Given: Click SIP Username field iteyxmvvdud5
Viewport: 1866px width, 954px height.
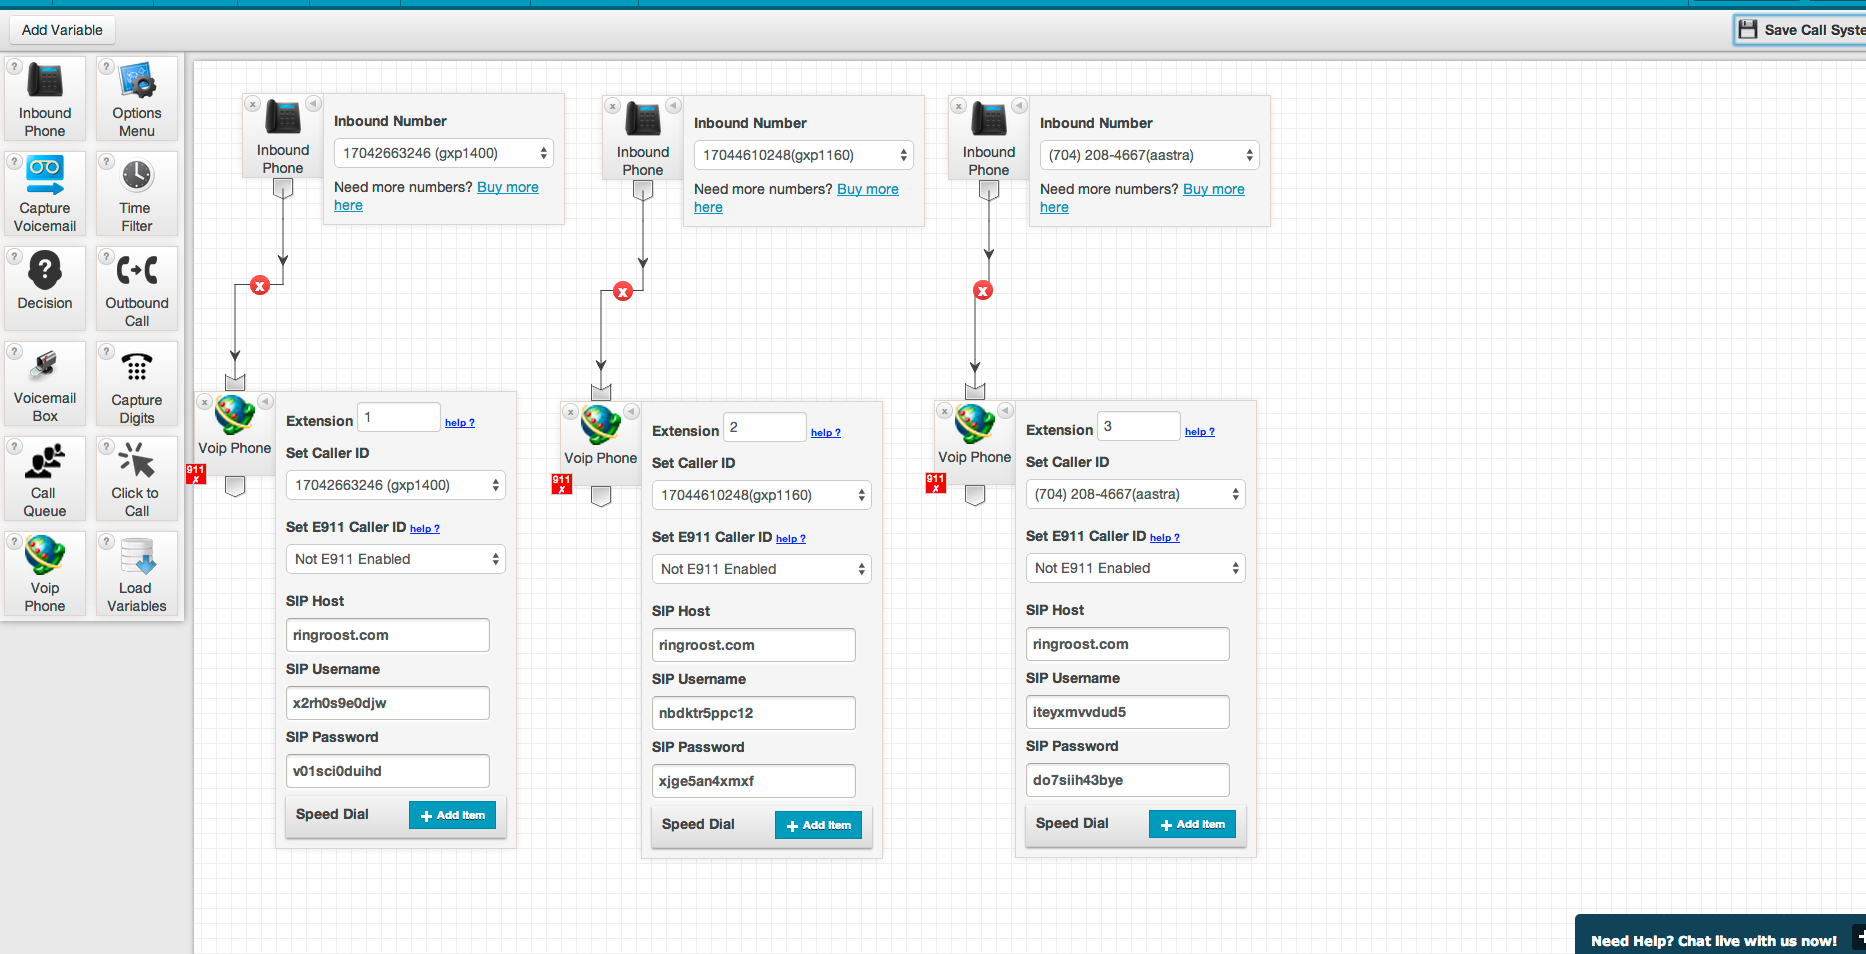Looking at the screenshot, I should 1128,712.
